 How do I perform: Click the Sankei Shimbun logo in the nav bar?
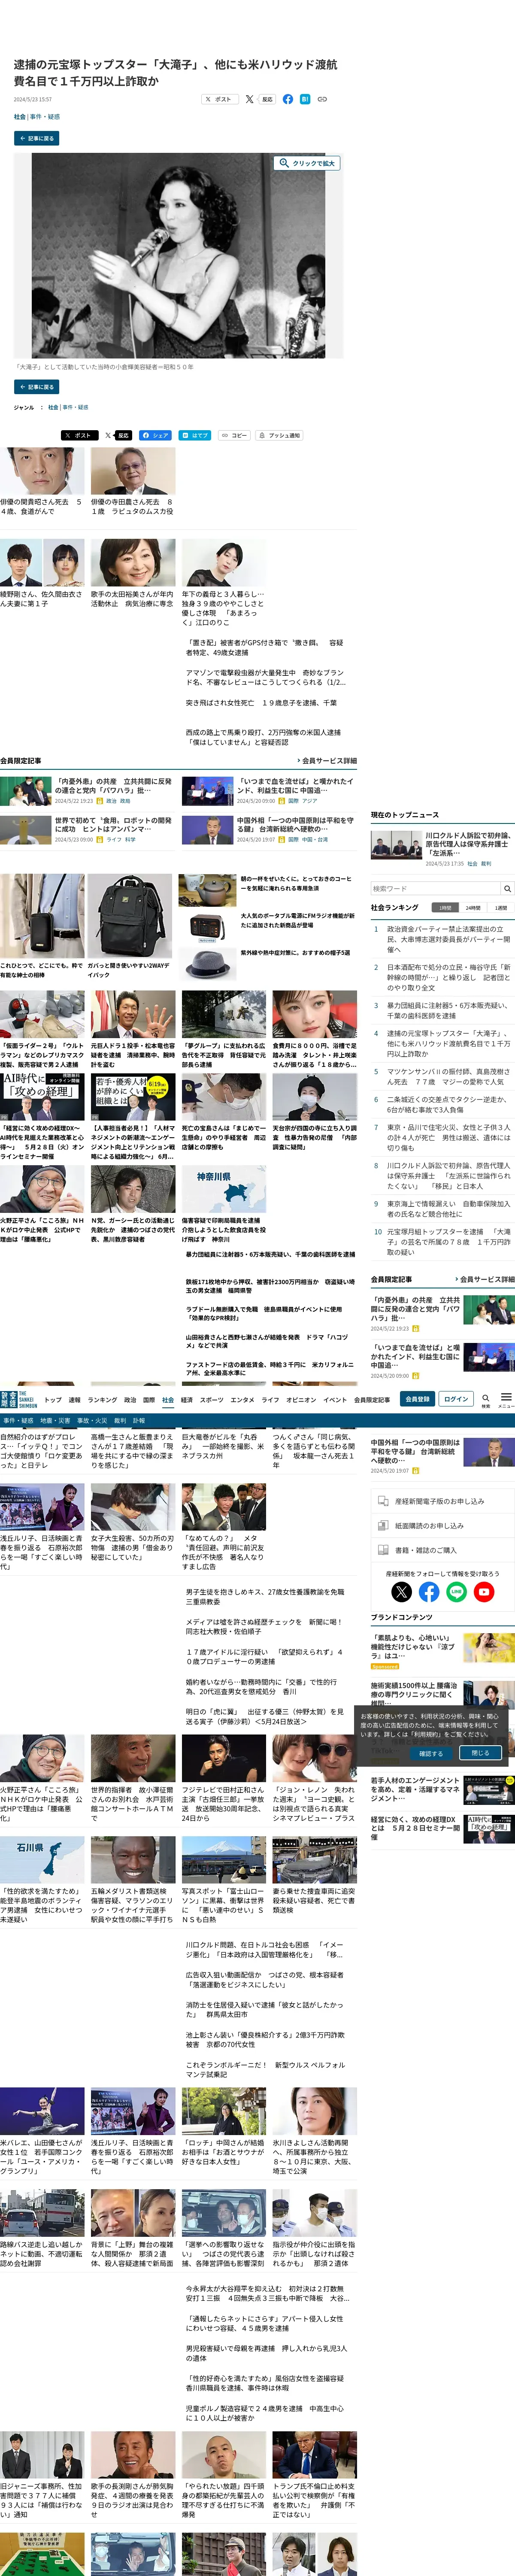click(x=19, y=1399)
